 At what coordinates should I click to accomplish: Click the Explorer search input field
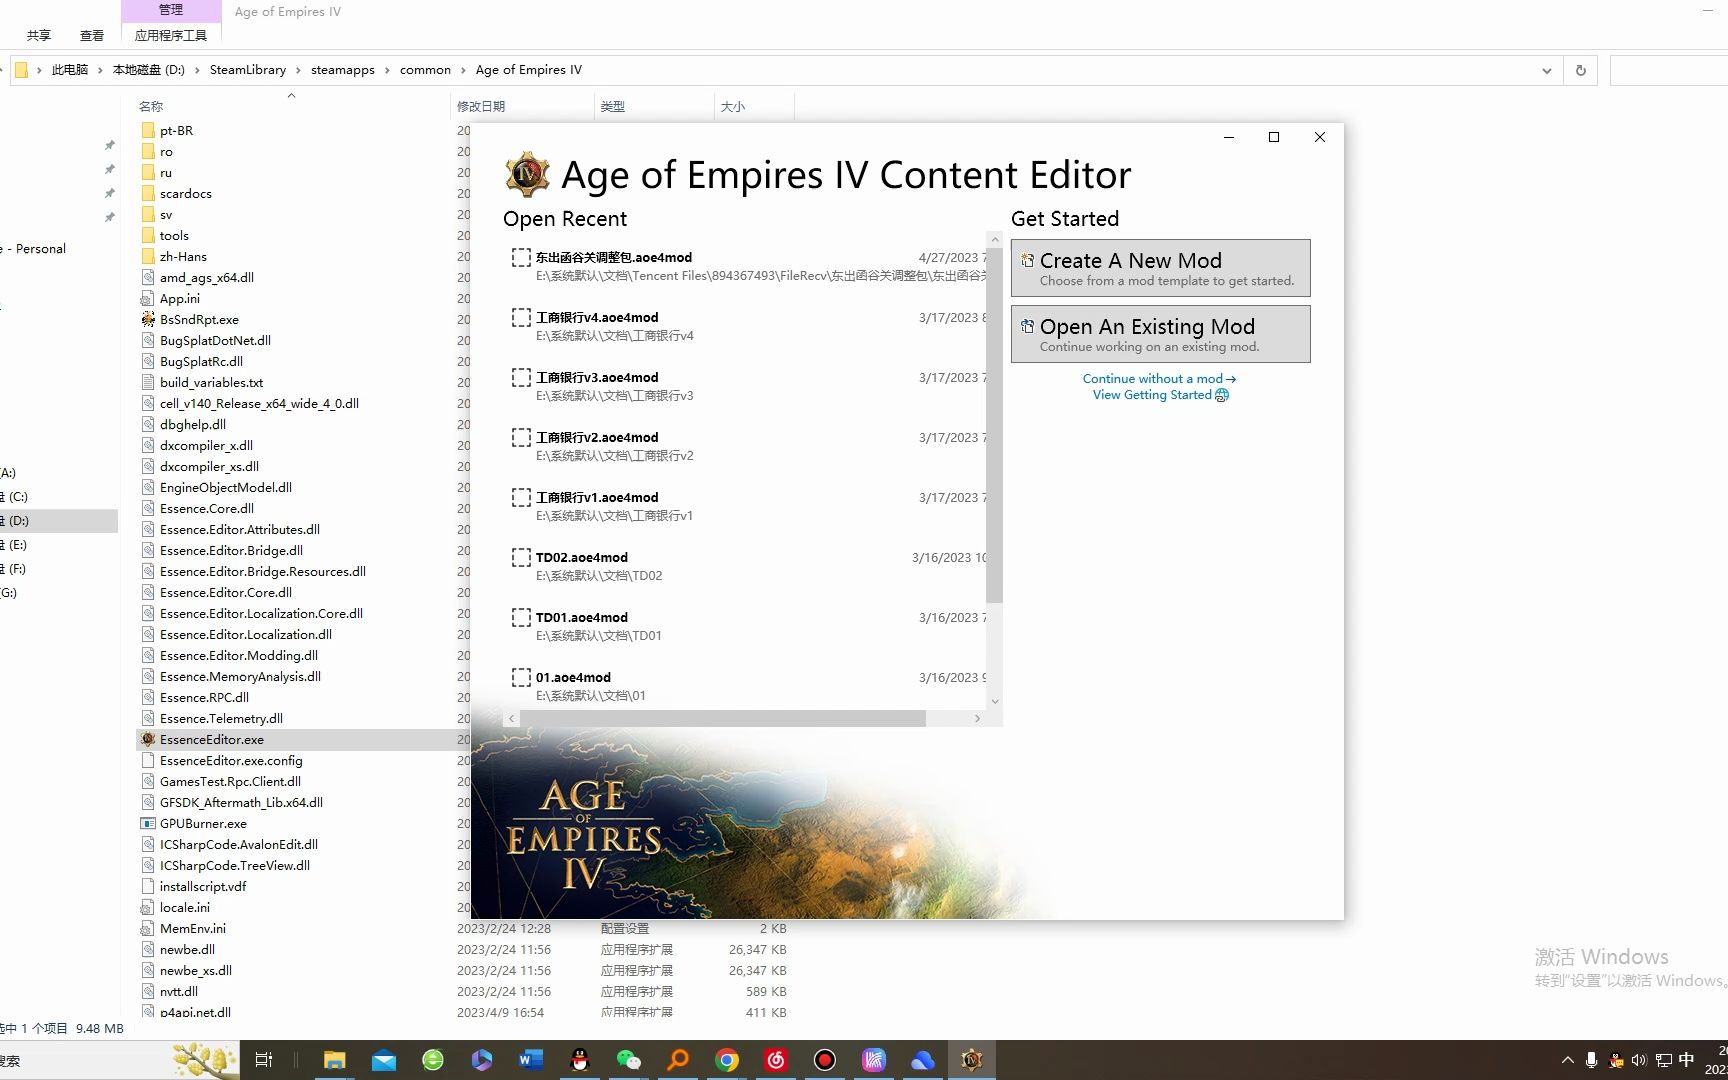point(1669,71)
